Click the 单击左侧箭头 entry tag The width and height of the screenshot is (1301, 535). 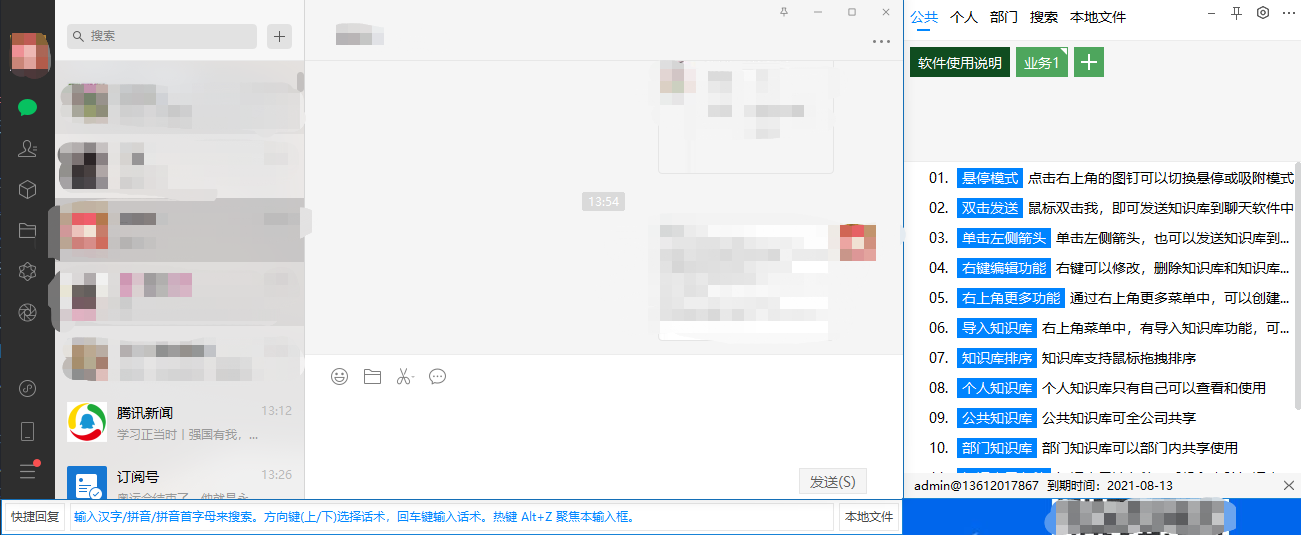point(1004,238)
